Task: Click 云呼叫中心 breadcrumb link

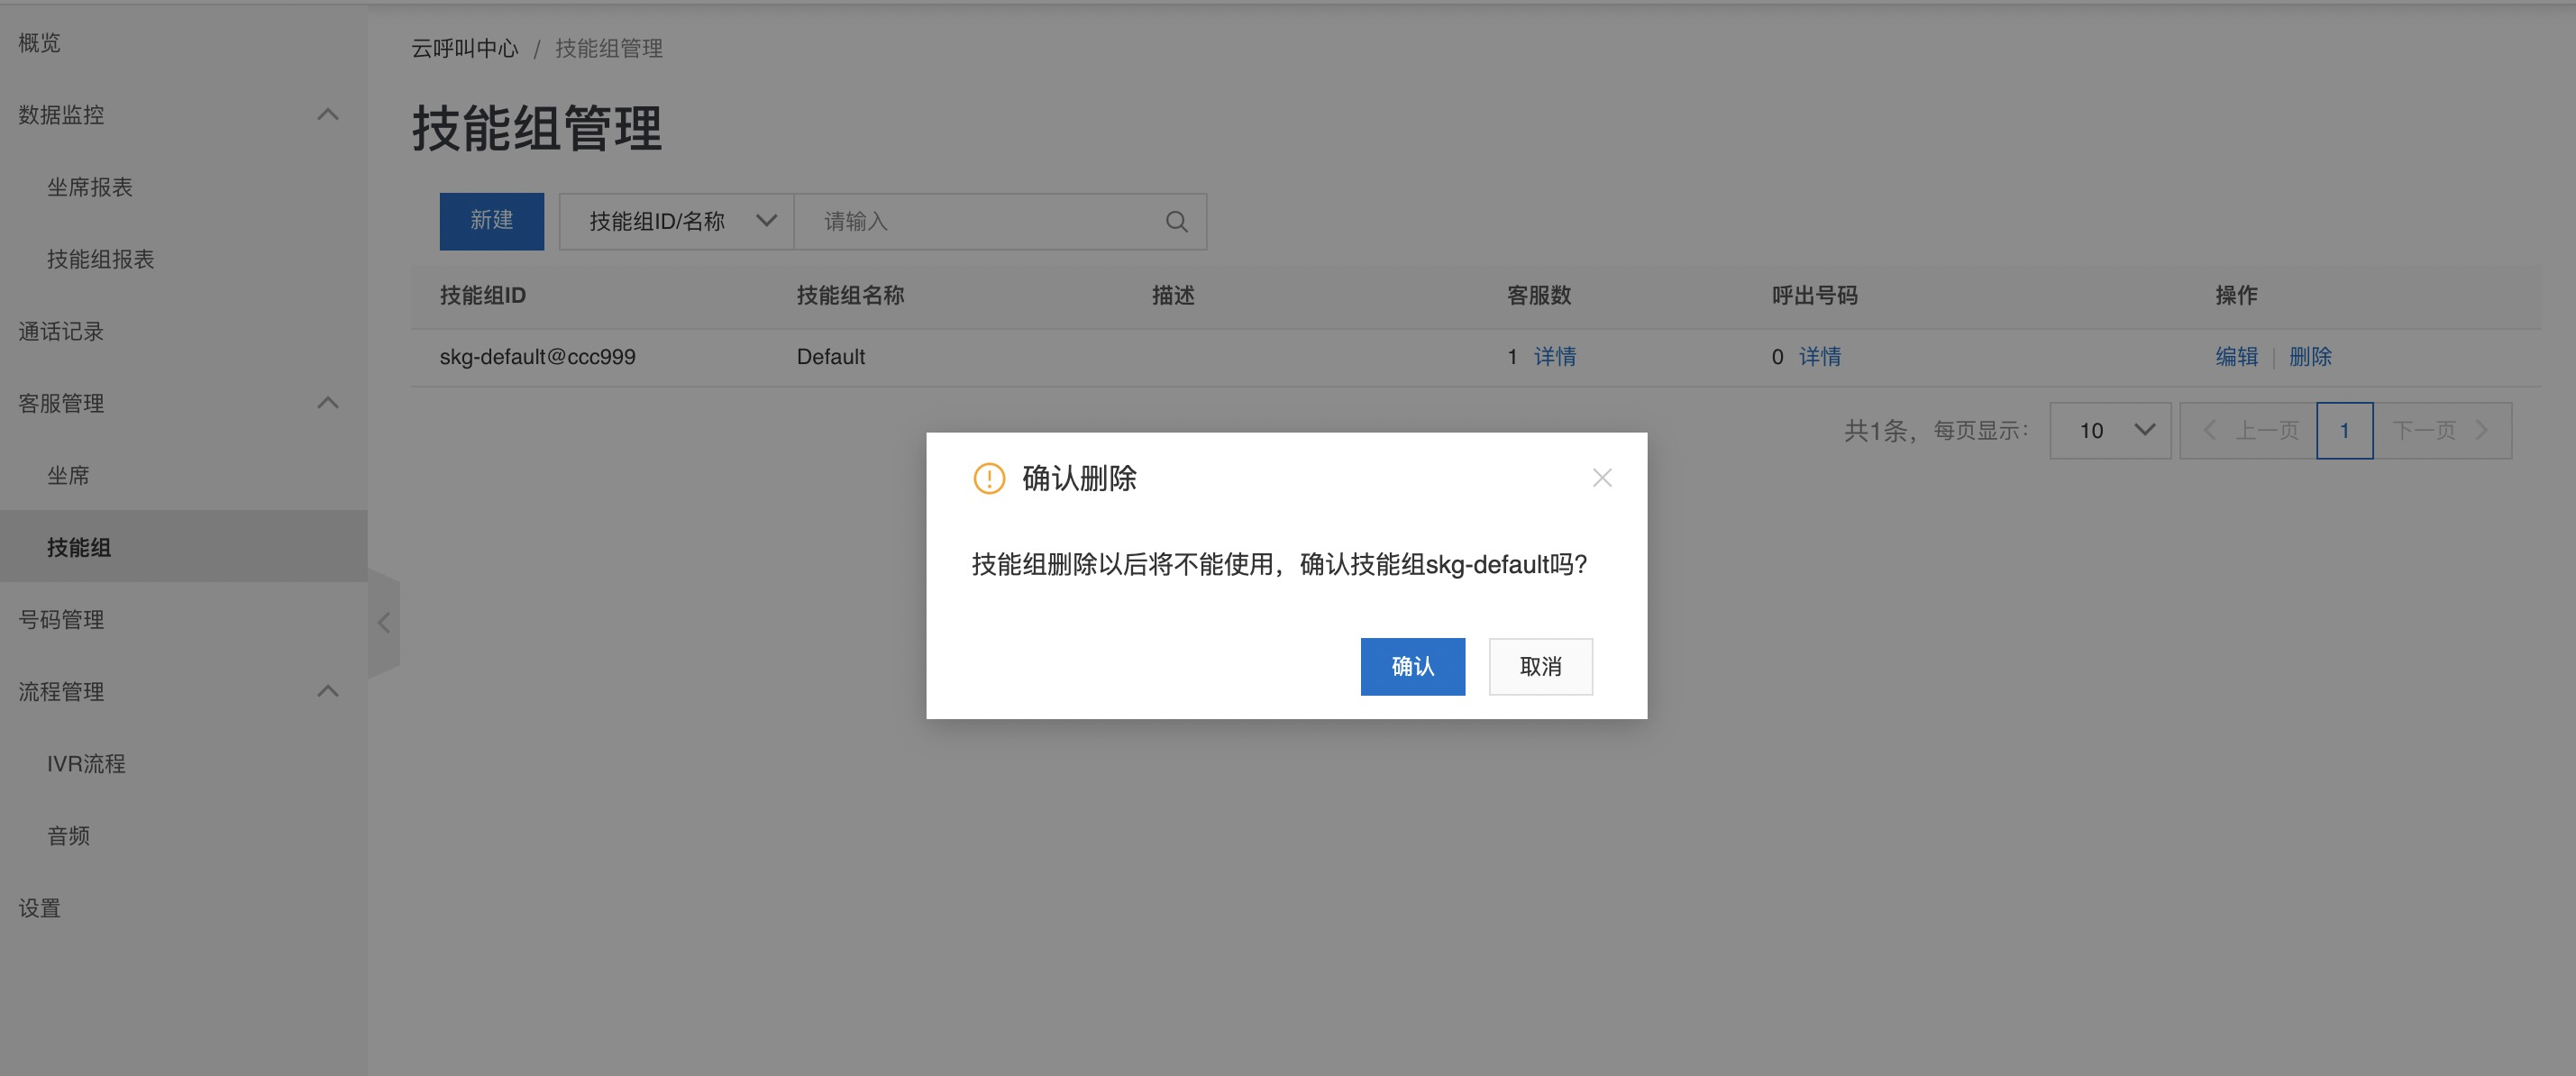Action: tap(465, 48)
